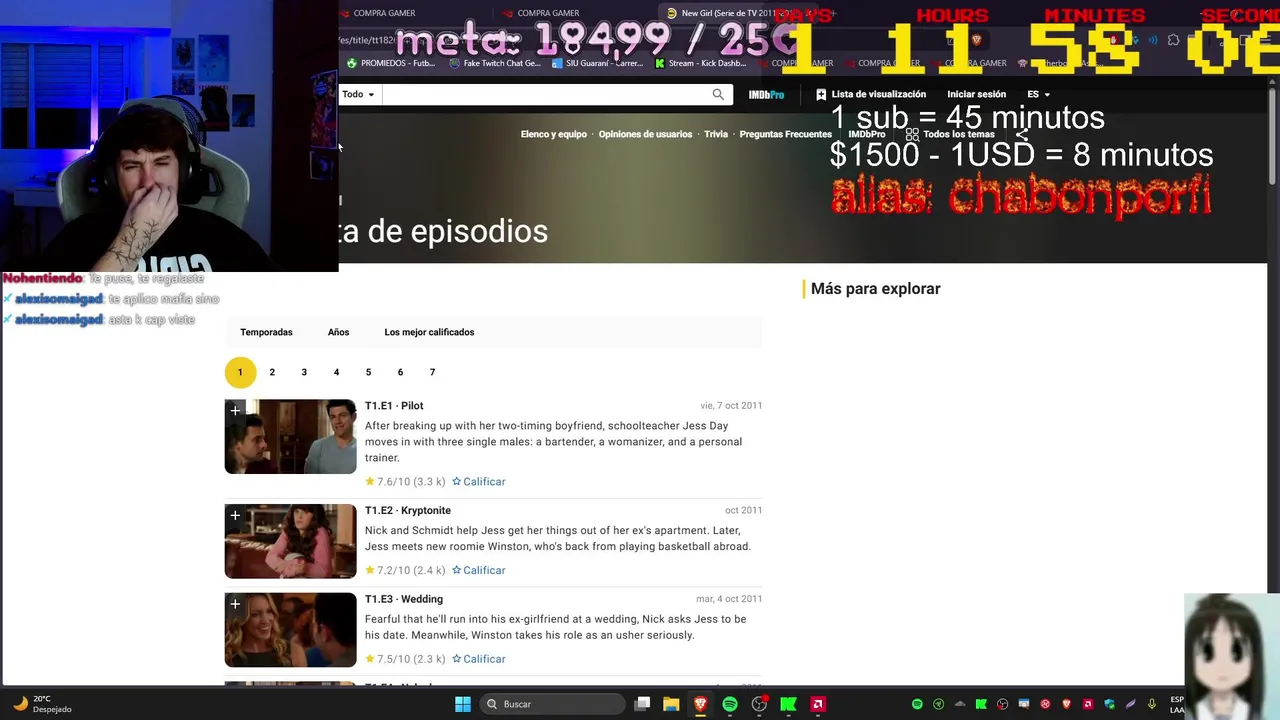
Task: Open Task View on the taskbar
Action: tap(643, 704)
